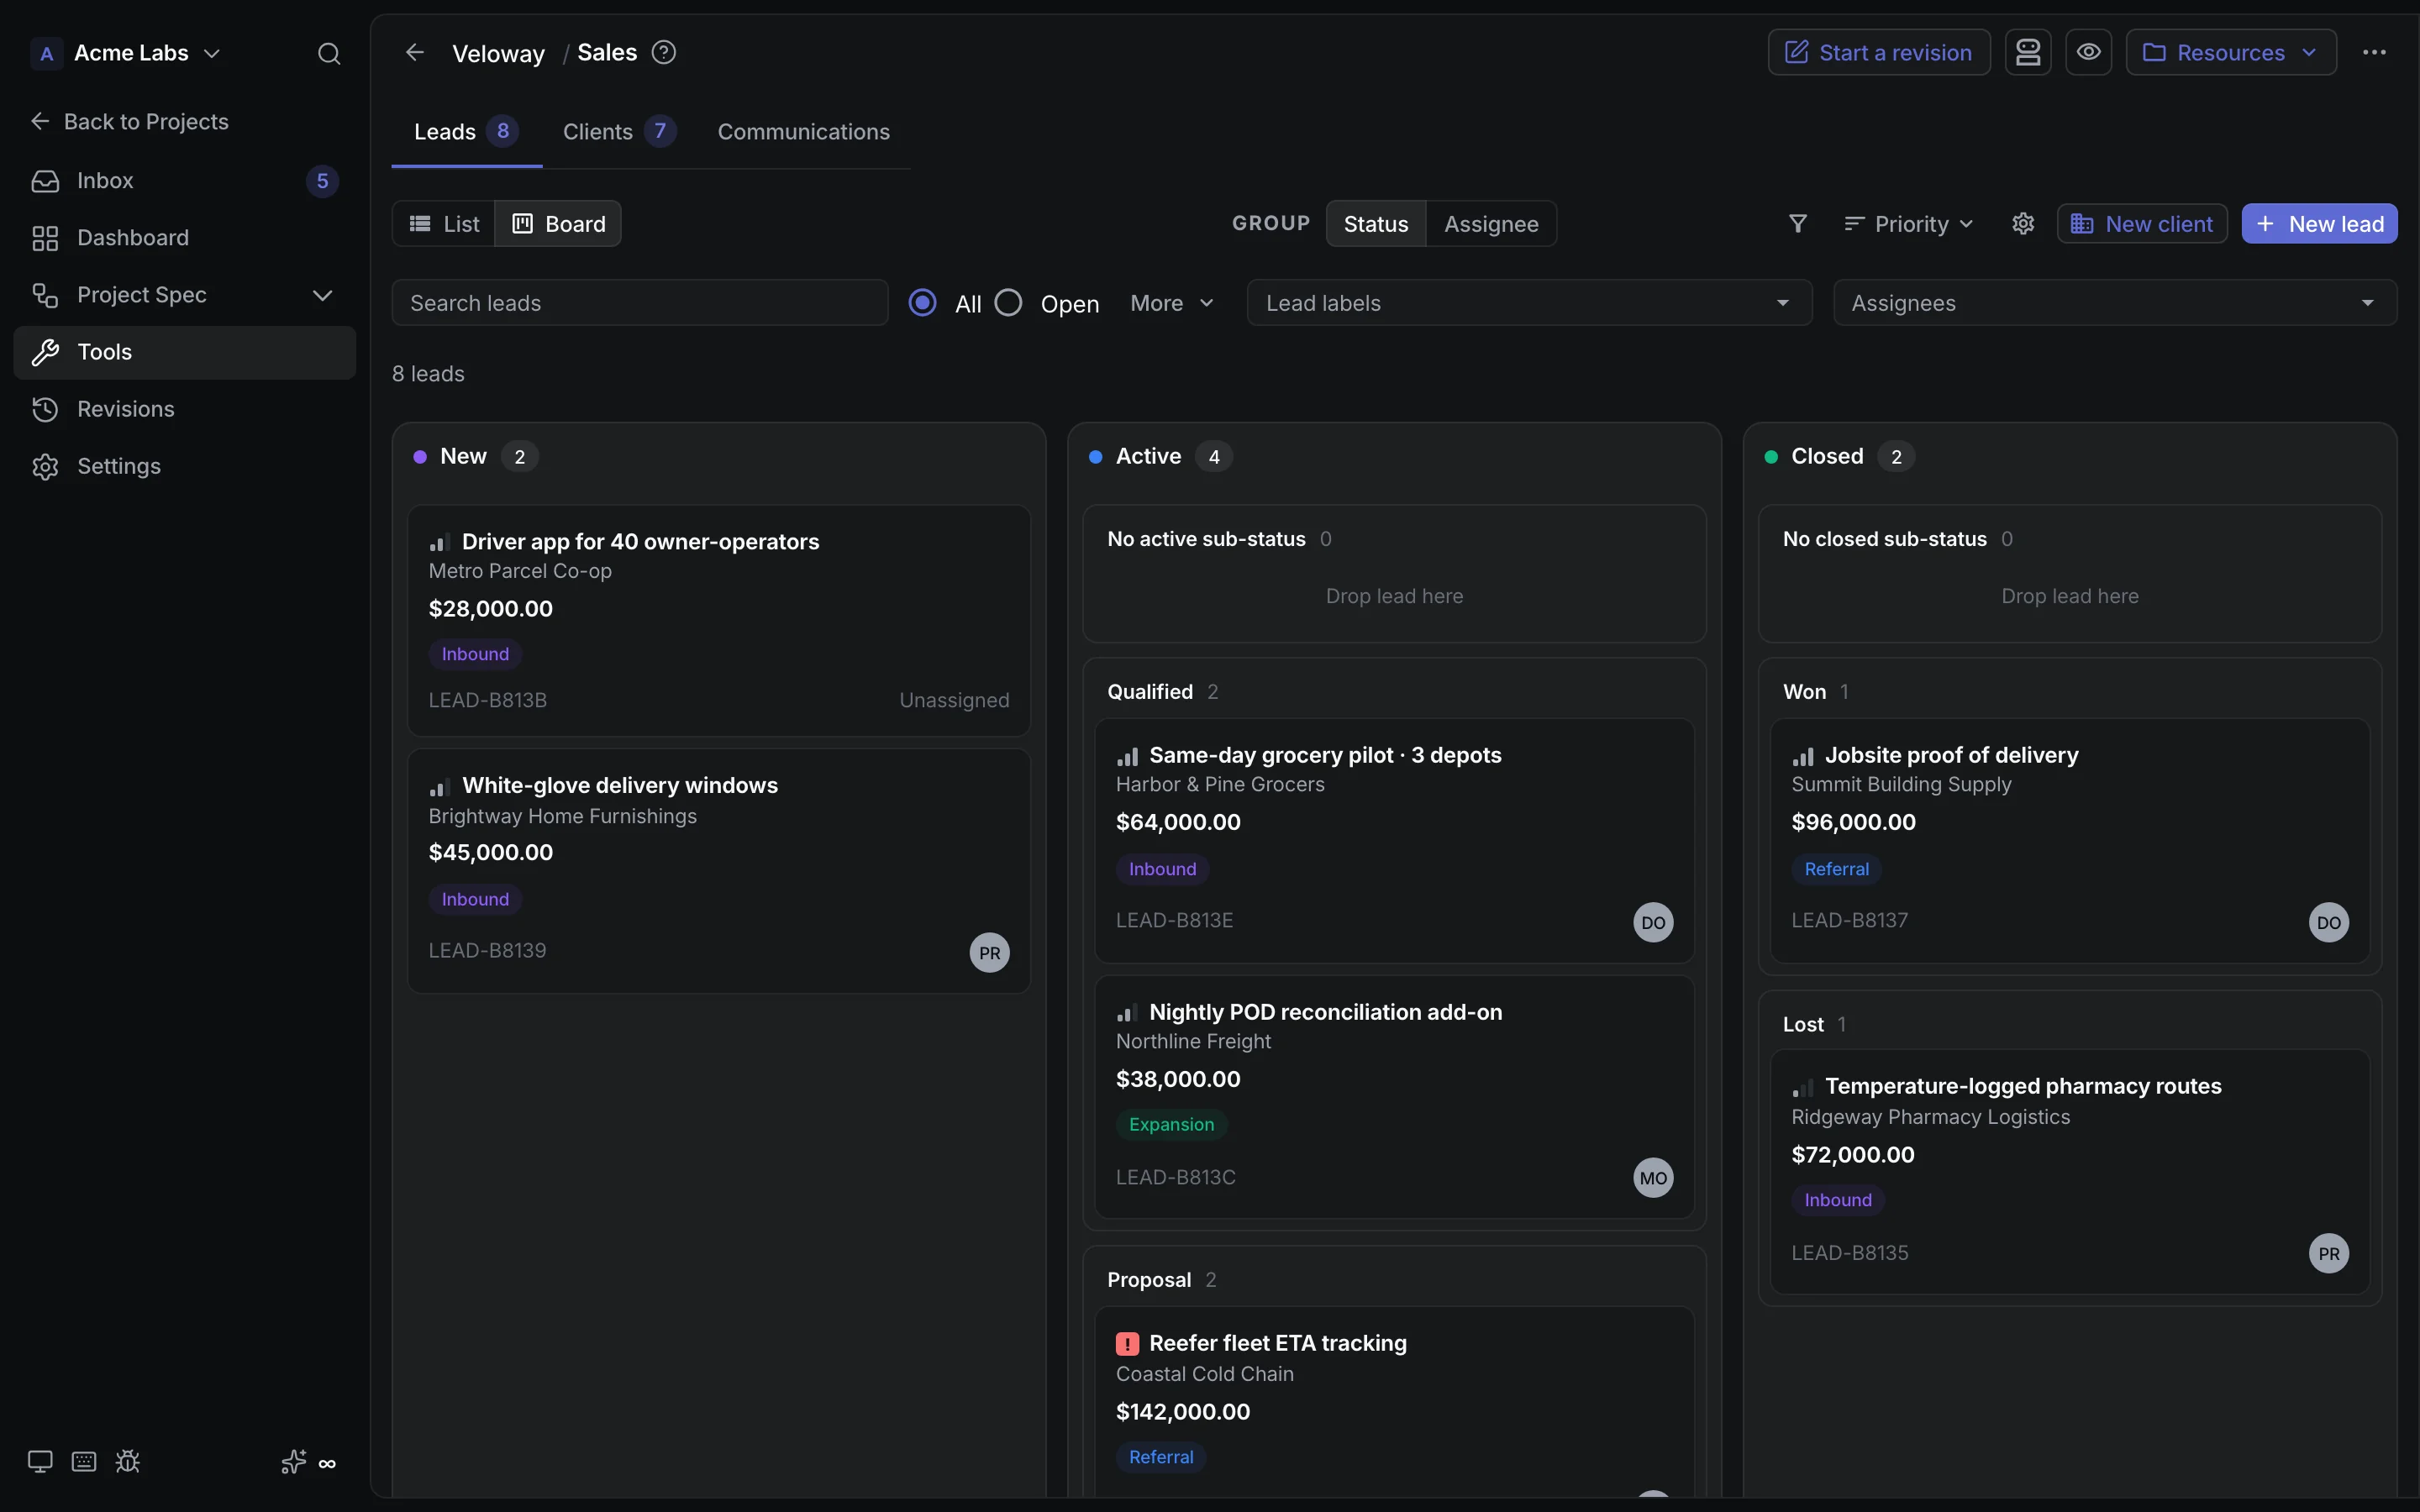Open Inbox from the sidebar
Image resolution: width=2420 pixels, height=1512 pixels.
point(185,181)
